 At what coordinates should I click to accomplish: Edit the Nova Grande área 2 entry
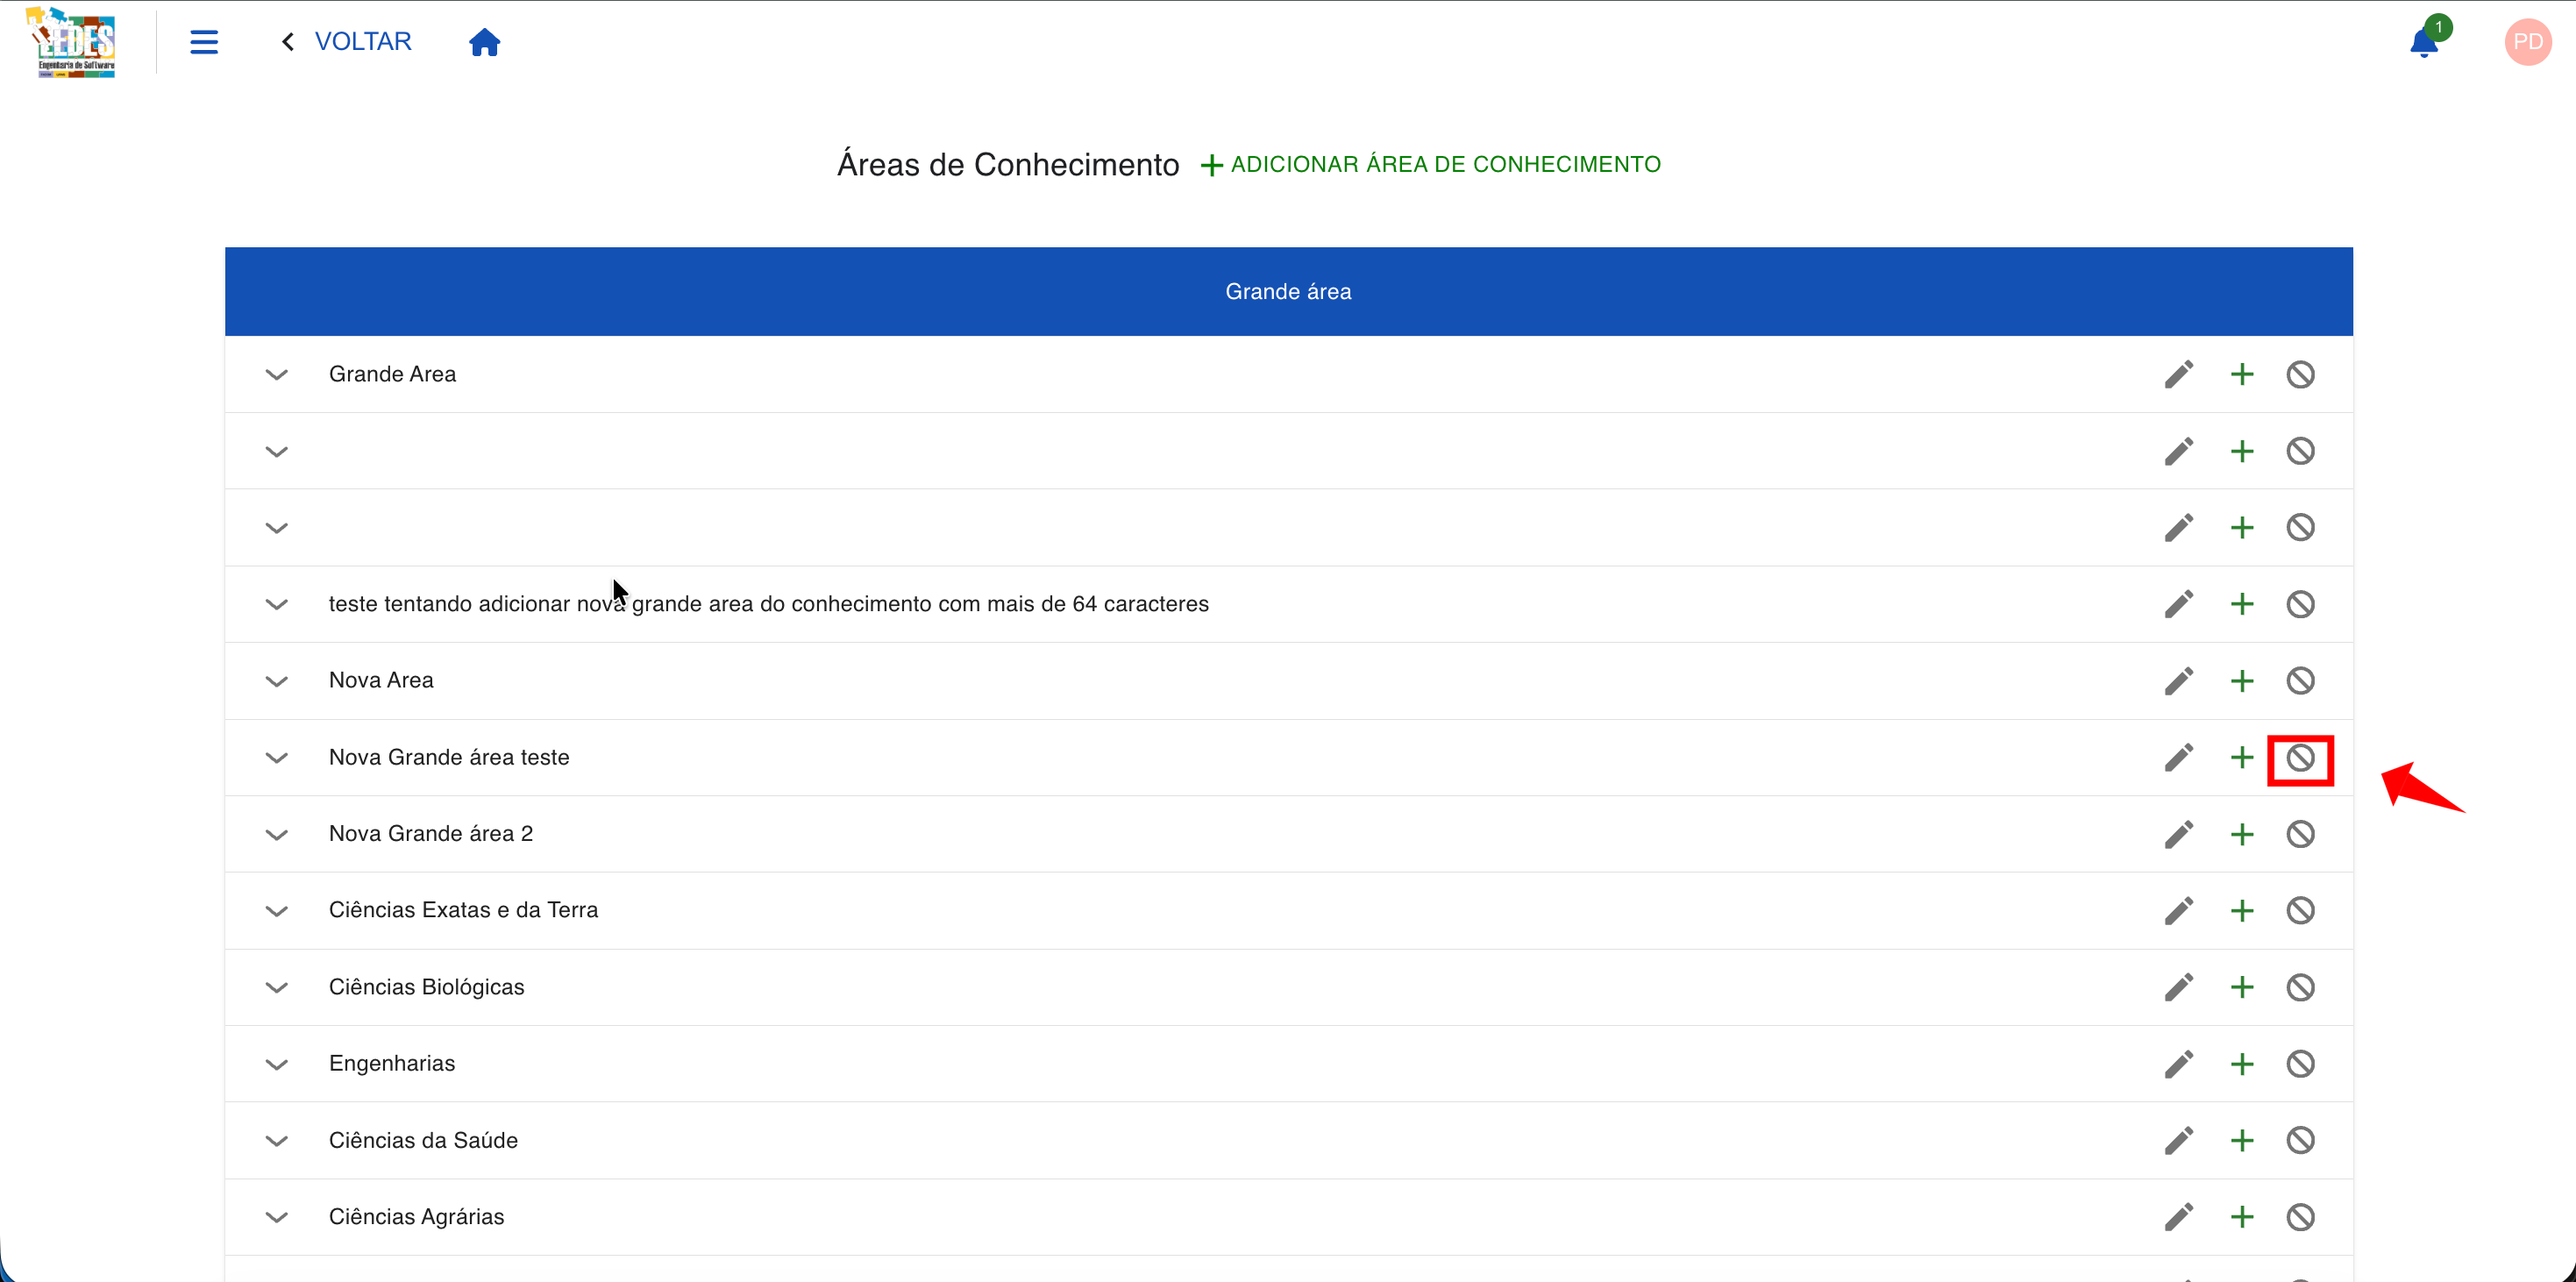[2180, 834]
